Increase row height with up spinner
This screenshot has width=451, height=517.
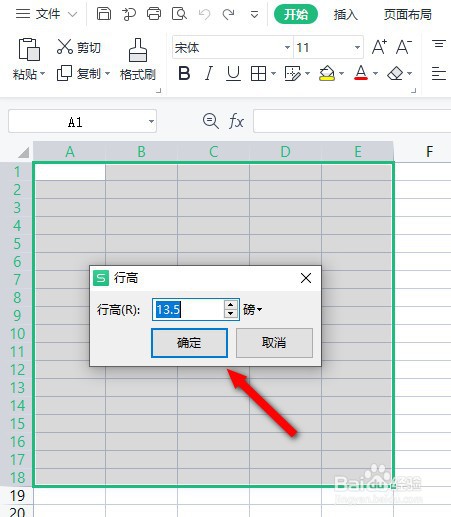231,305
